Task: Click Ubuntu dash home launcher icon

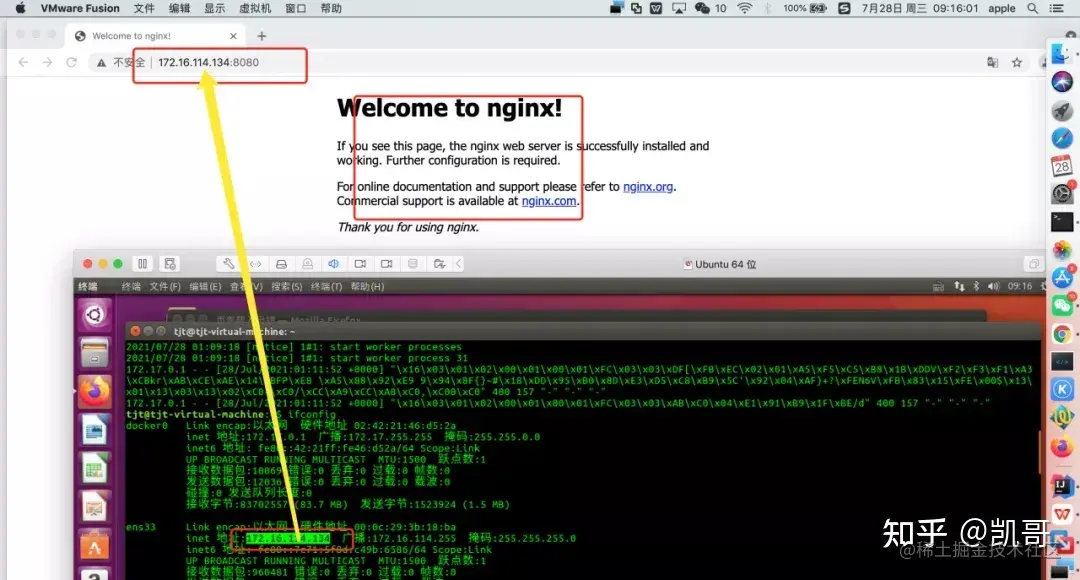Action: pyautogui.click(x=94, y=315)
